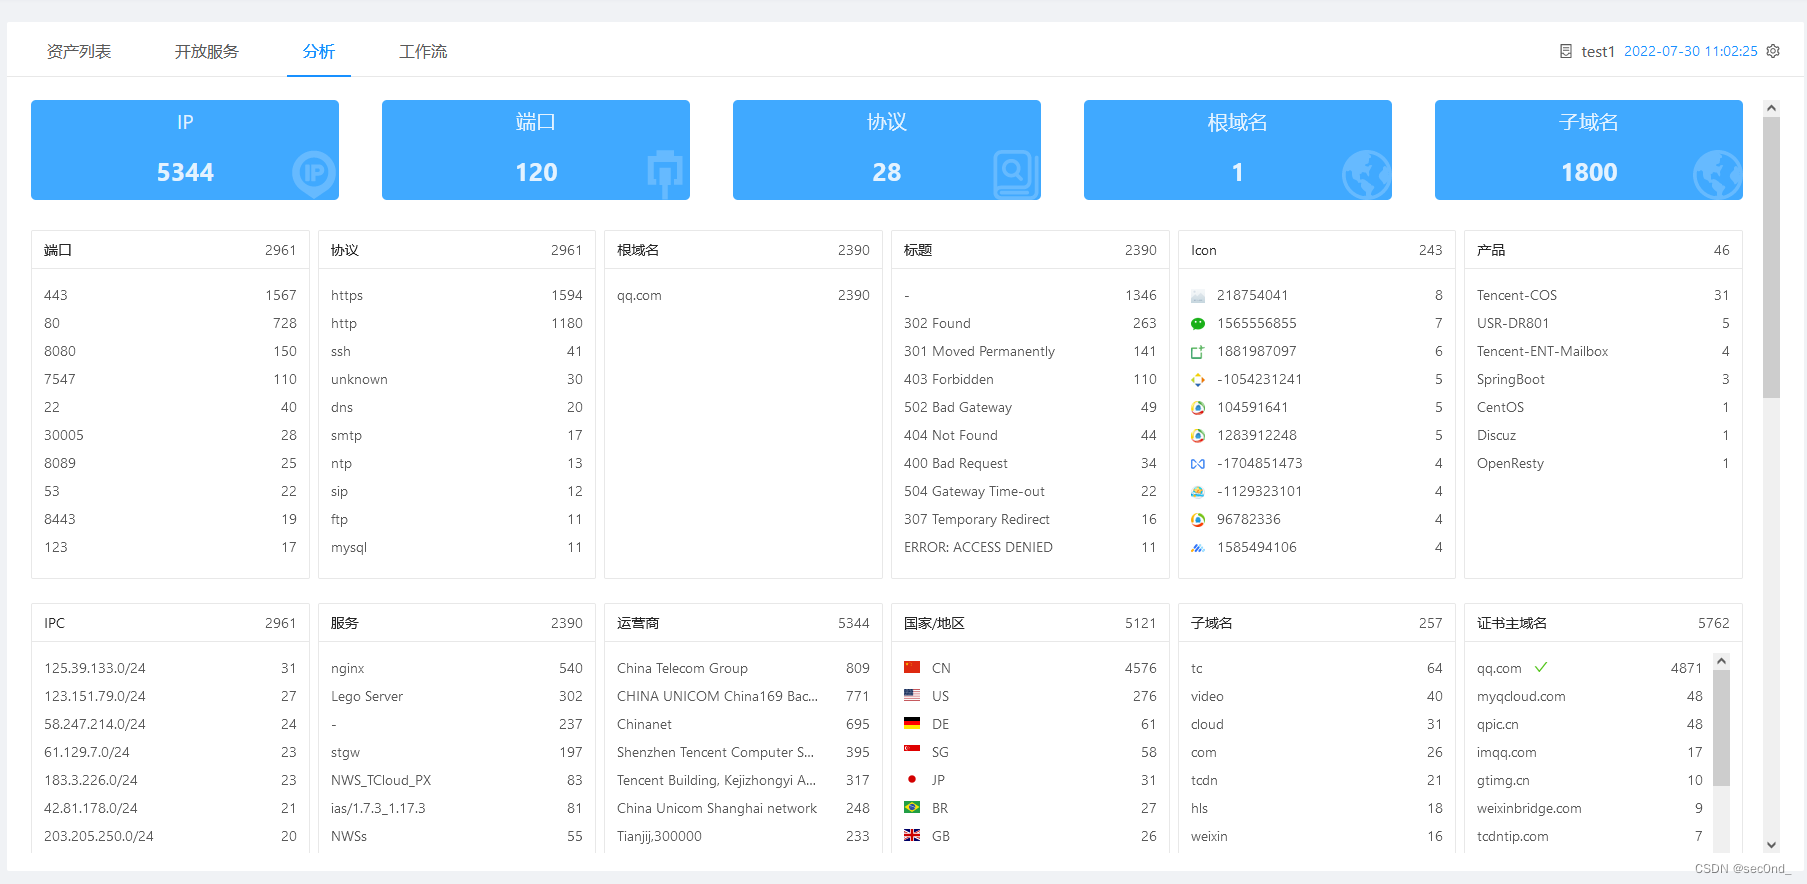This screenshot has width=1807, height=884.
Task: Click the IP badge icon on the IP card
Action: coord(314,173)
